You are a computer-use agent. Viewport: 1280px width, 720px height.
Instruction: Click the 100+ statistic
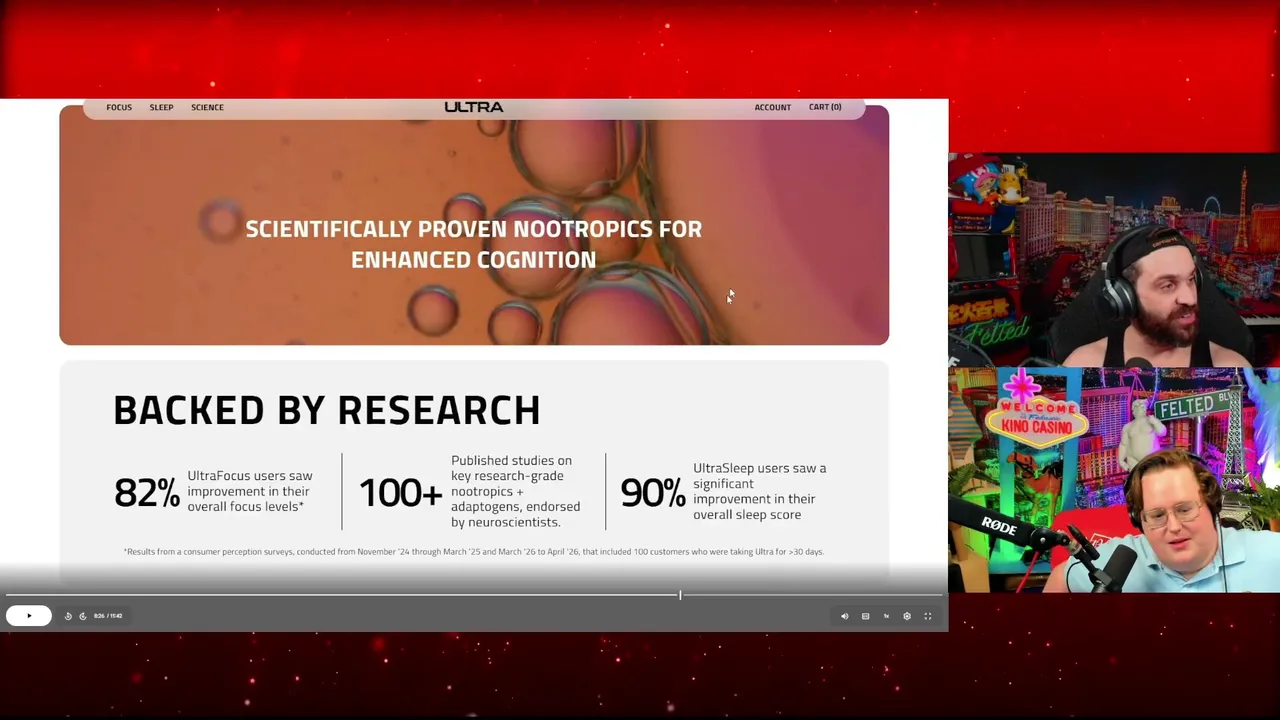pos(400,492)
